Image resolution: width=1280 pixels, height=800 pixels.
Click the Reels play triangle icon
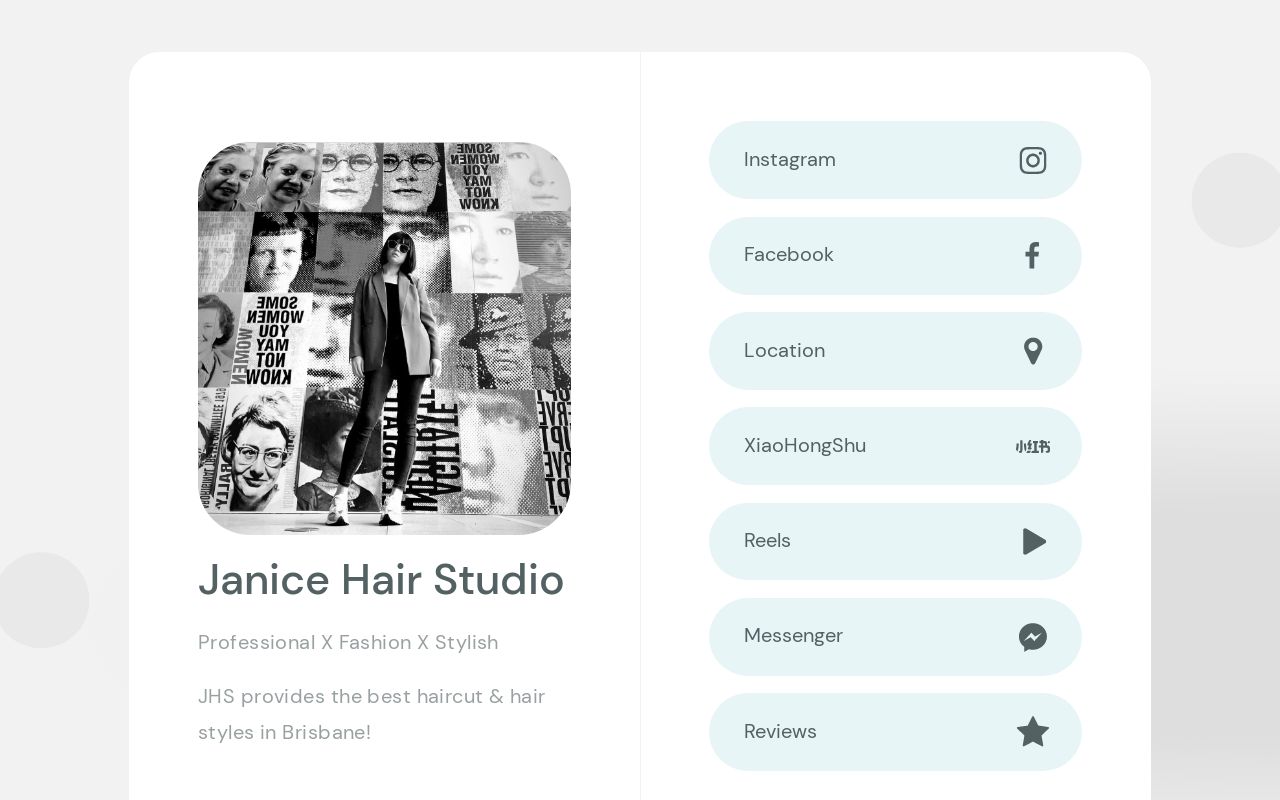point(1034,542)
